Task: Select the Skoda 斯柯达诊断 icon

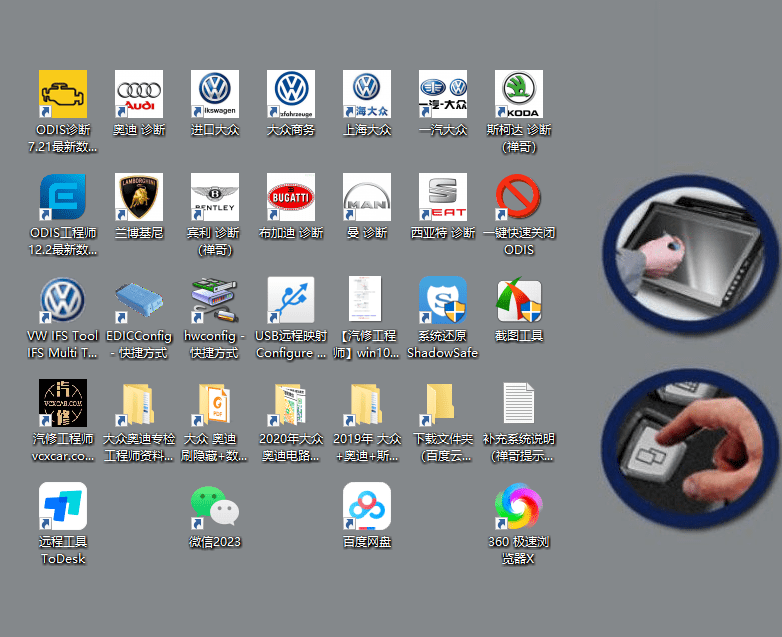Action: click(519, 95)
